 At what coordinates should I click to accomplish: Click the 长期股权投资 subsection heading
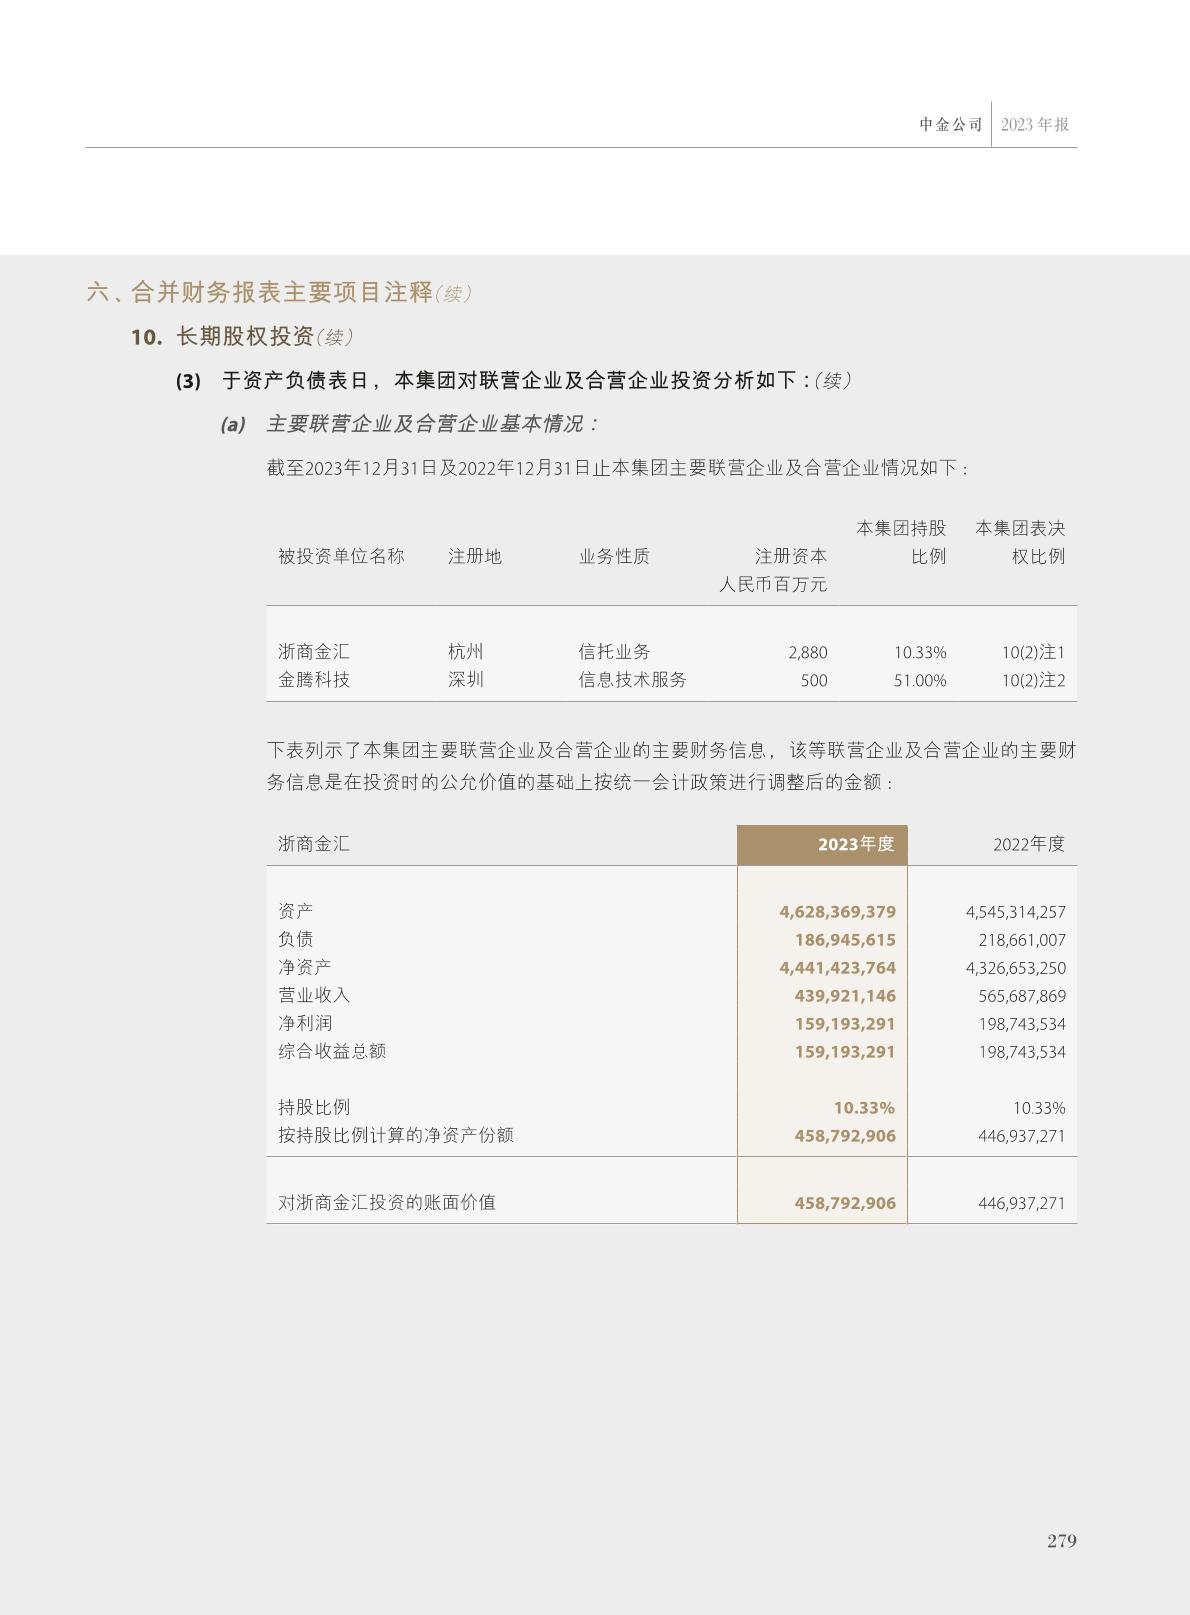point(245,337)
